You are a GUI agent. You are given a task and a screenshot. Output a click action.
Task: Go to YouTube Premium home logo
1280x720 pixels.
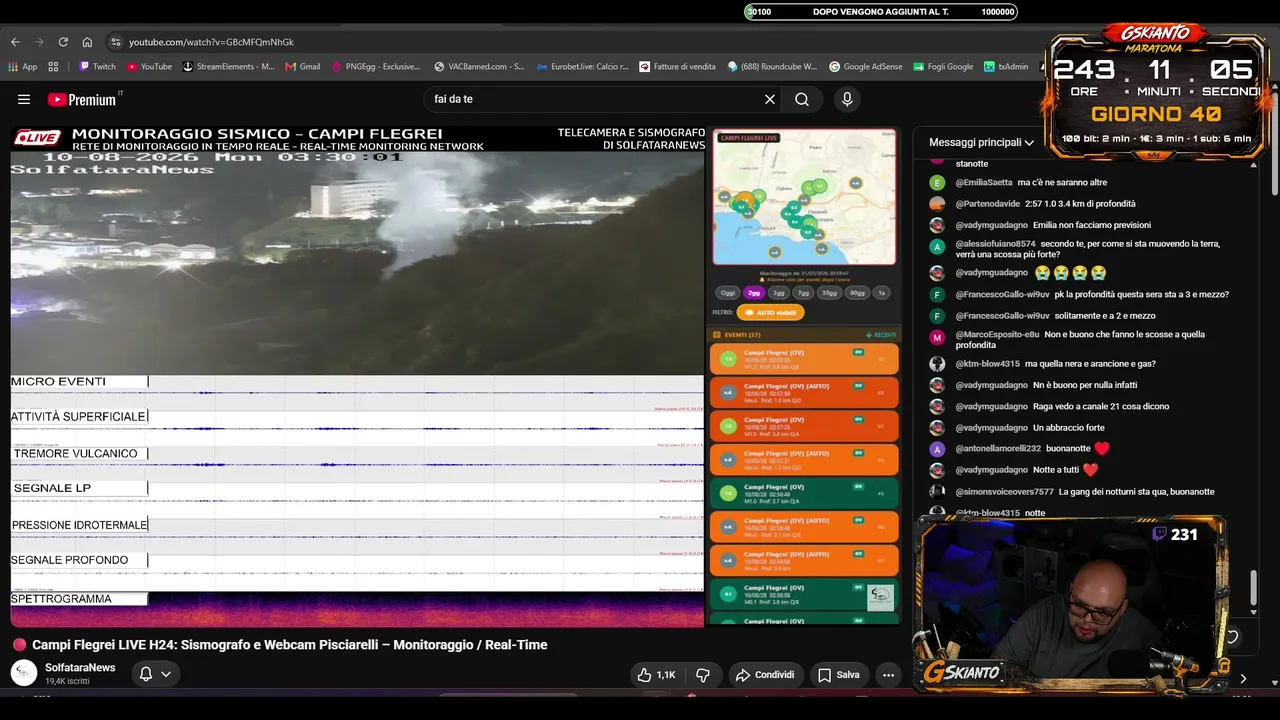tap(82, 99)
